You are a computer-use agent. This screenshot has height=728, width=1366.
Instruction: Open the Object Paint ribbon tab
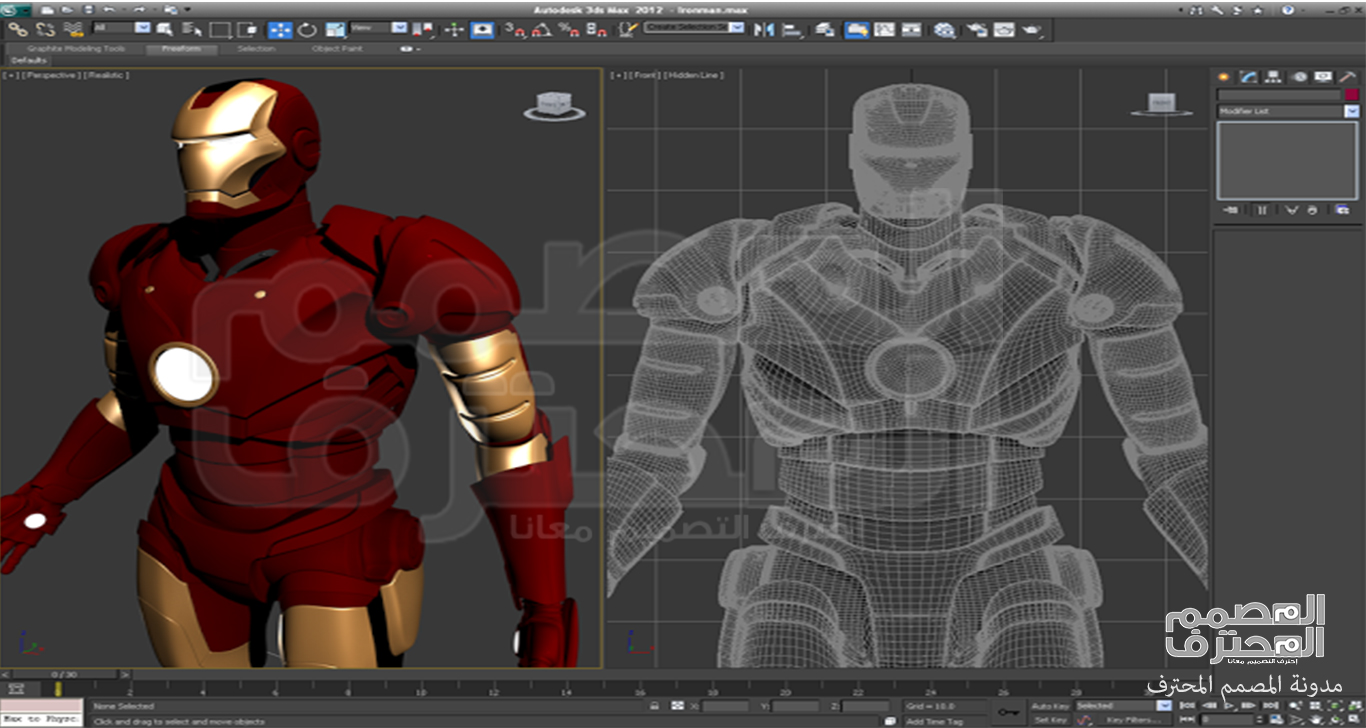[339, 48]
